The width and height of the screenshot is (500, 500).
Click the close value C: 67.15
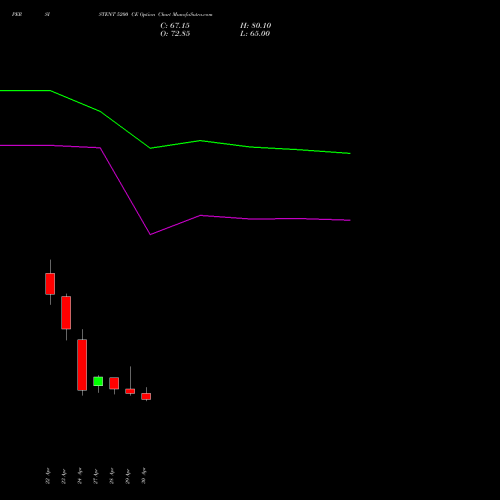click(175, 26)
